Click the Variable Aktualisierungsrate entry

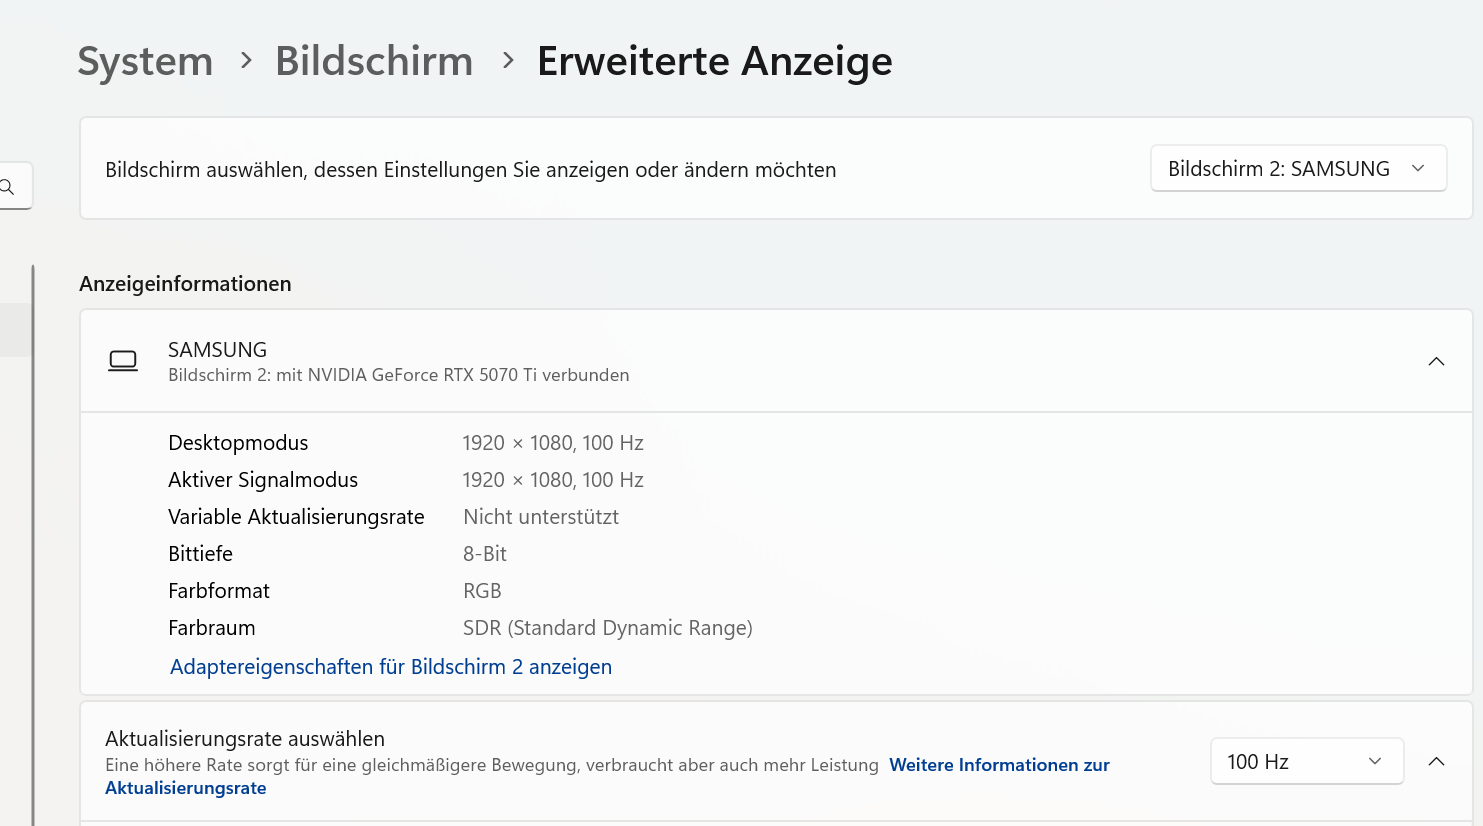[541, 517]
